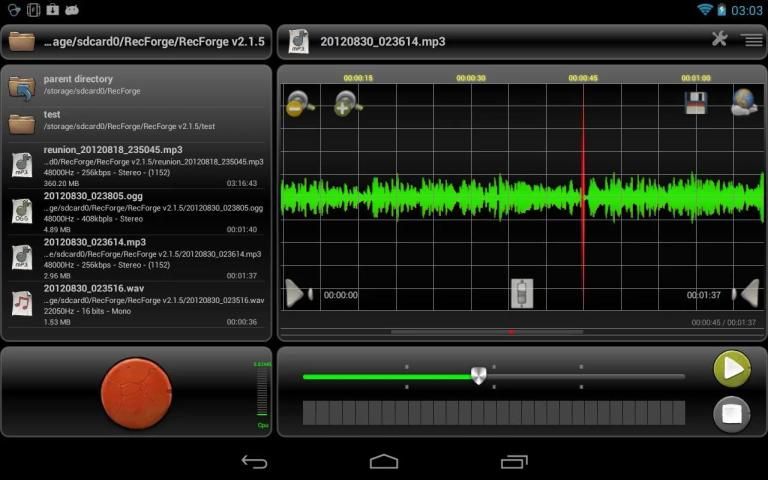Tap the left selection start marker
768x480 pixels.
click(298, 293)
